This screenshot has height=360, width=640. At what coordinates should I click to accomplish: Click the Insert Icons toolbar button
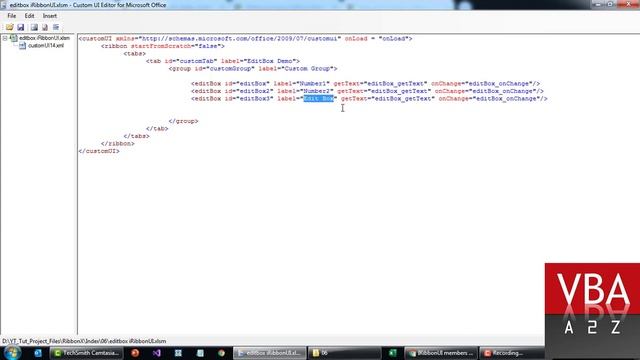click(34, 27)
